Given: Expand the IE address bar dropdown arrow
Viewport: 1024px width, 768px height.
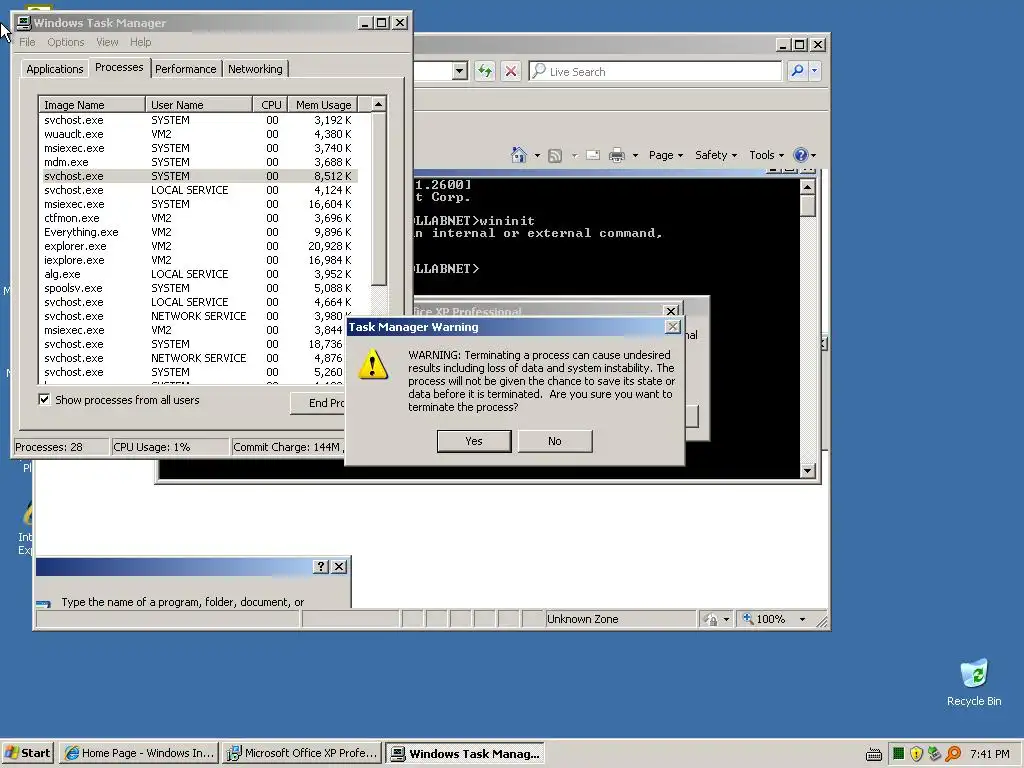Looking at the screenshot, I should pyautogui.click(x=460, y=71).
